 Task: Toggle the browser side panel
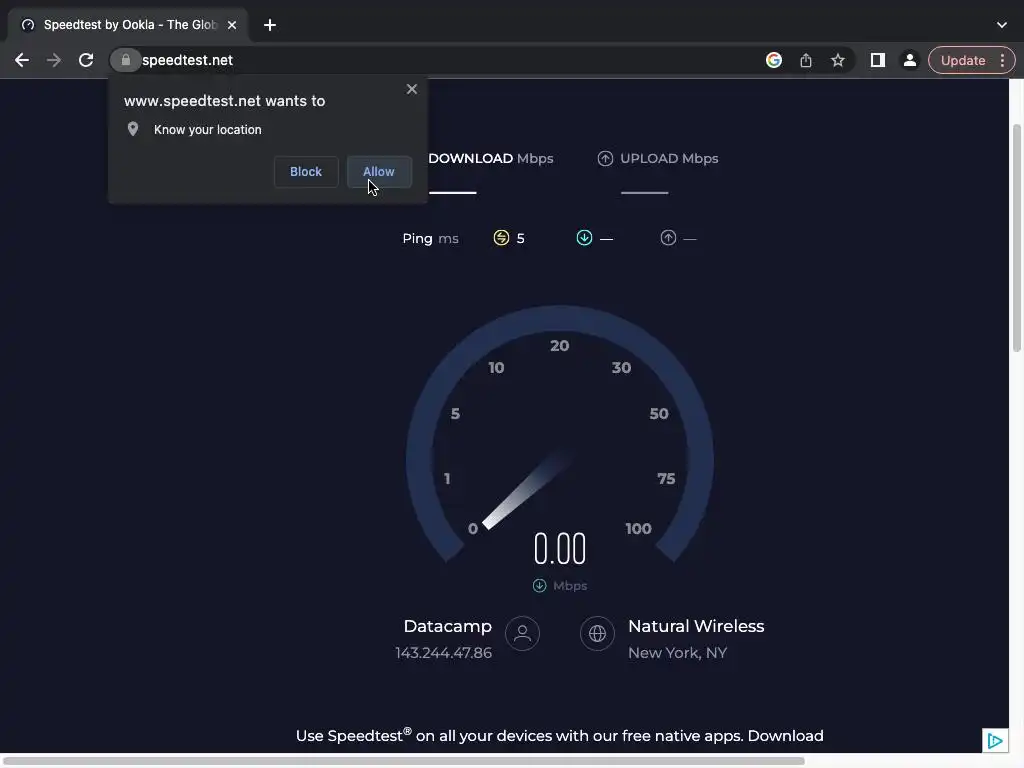878,60
